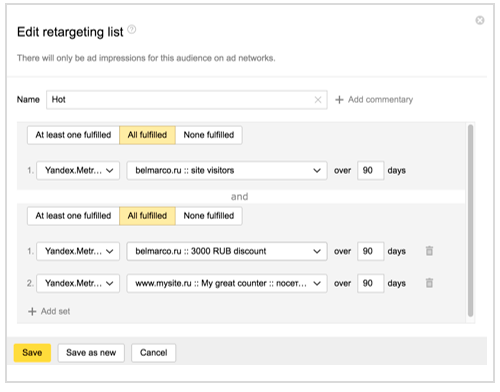Click the plus icon for Add commentary
Viewport: 500px width, 392px height.
coord(339,100)
